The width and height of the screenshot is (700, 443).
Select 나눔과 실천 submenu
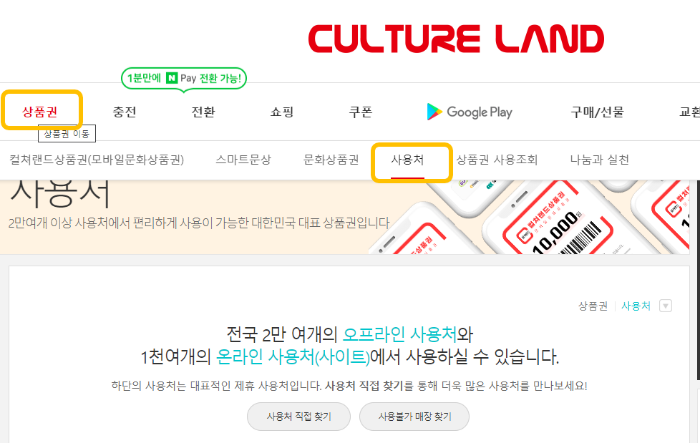[599, 159]
